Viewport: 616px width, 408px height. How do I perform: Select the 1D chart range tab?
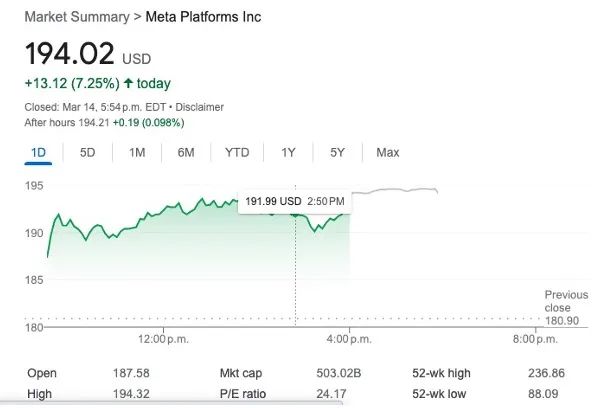click(x=39, y=152)
